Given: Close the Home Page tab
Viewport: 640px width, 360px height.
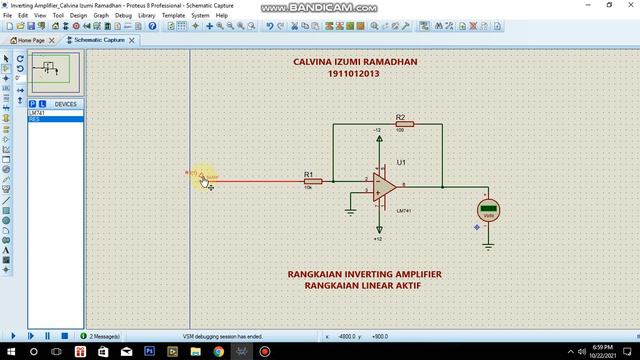Looking at the screenshot, I should (52, 40).
